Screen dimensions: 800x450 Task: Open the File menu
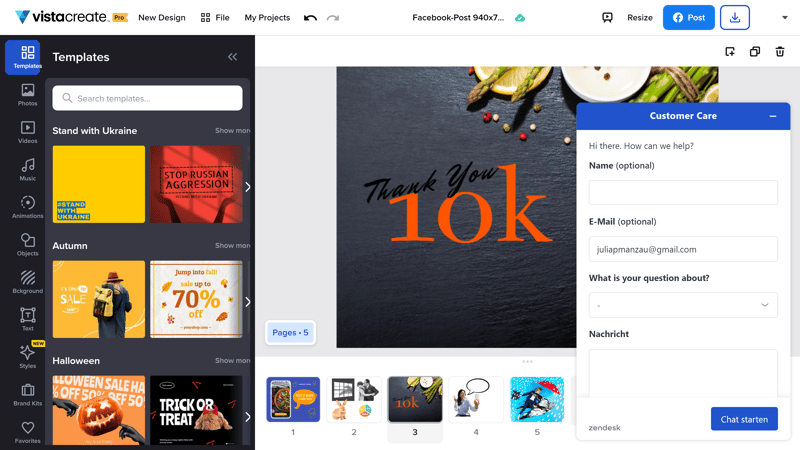215,18
